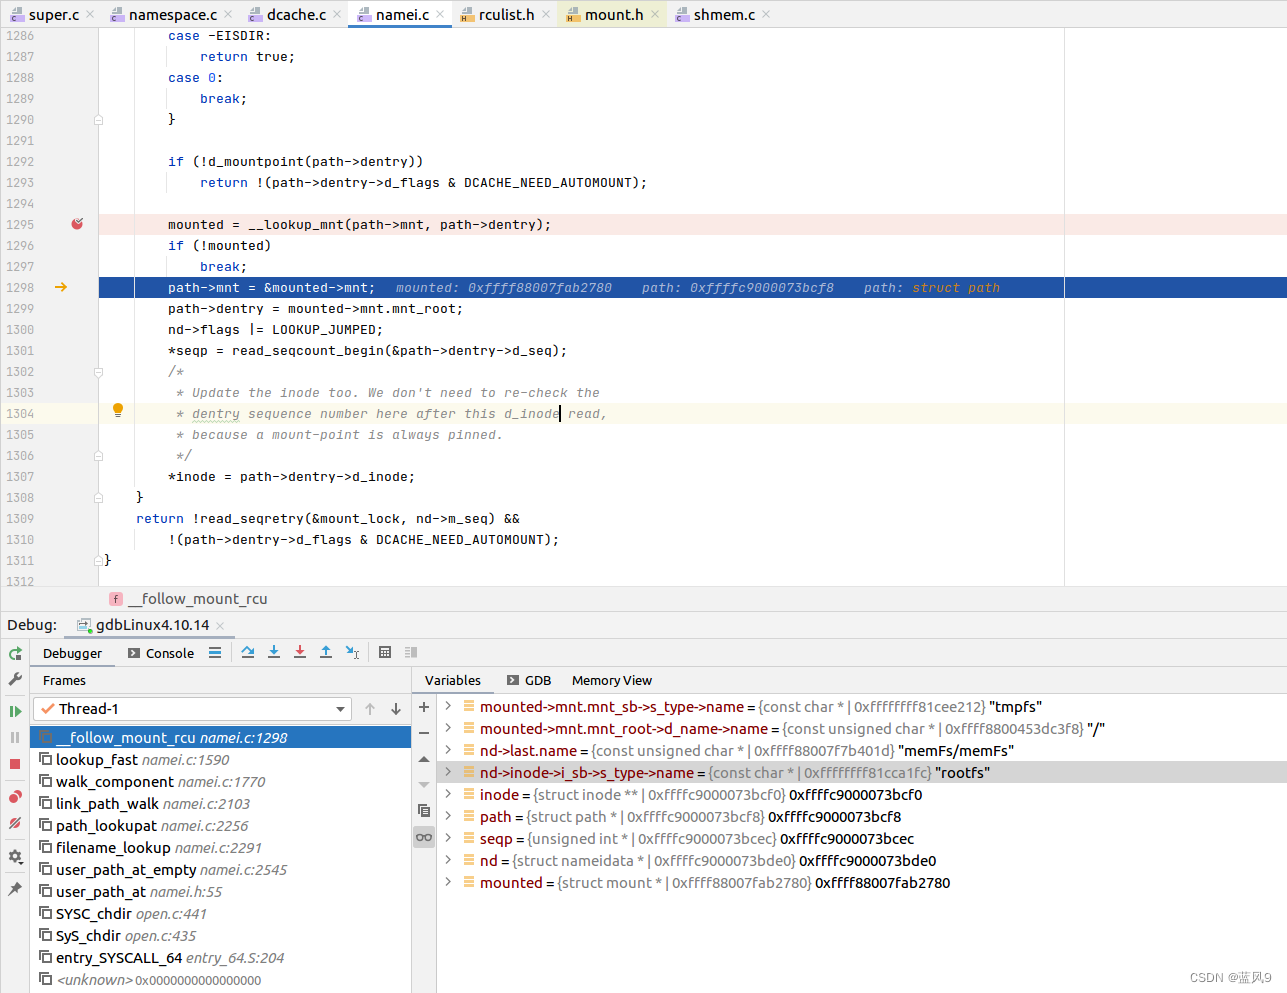Screen dimensions: 1287x993
Task: Close the namei.c tab
Action: click(440, 14)
